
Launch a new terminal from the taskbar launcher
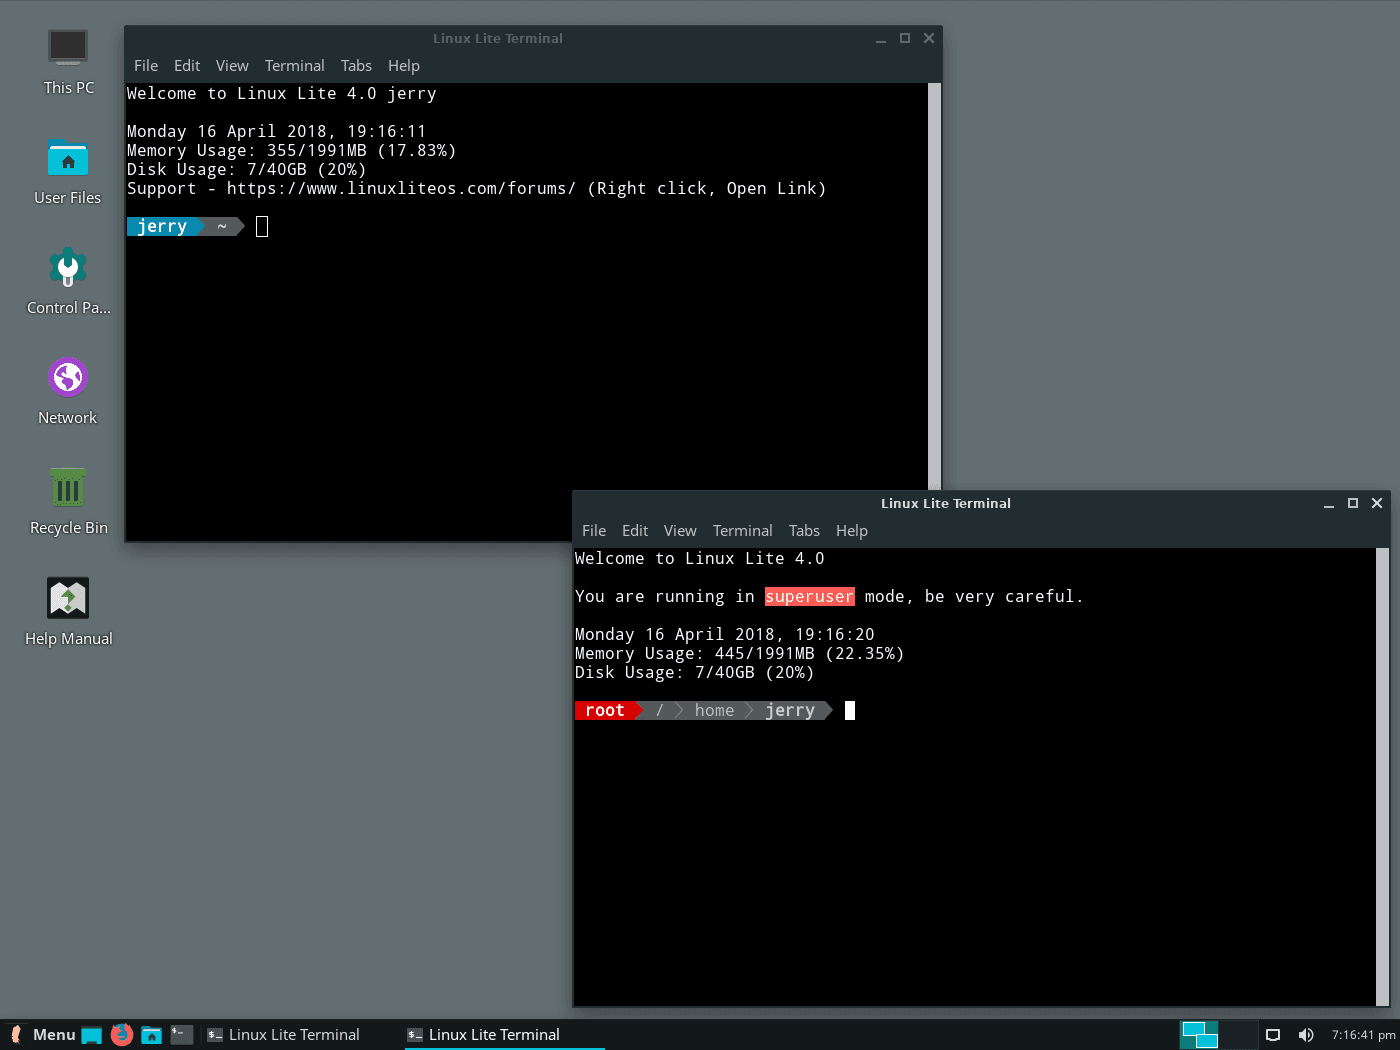[181, 1035]
